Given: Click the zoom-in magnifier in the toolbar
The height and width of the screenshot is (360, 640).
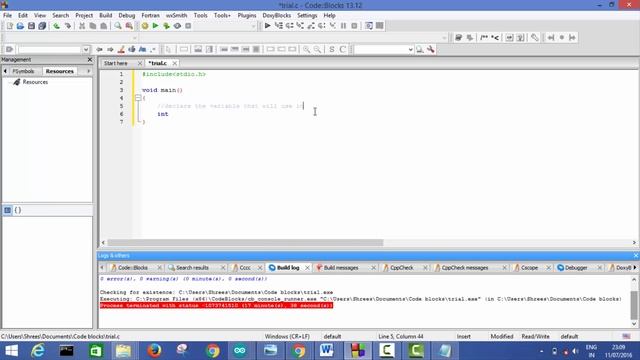Looking at the screenshot, I should (306, 49).
